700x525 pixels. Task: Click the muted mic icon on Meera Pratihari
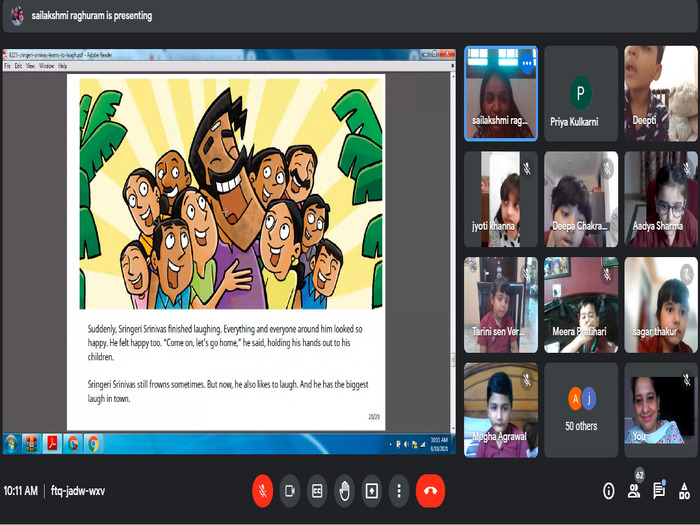pos(607,274)
